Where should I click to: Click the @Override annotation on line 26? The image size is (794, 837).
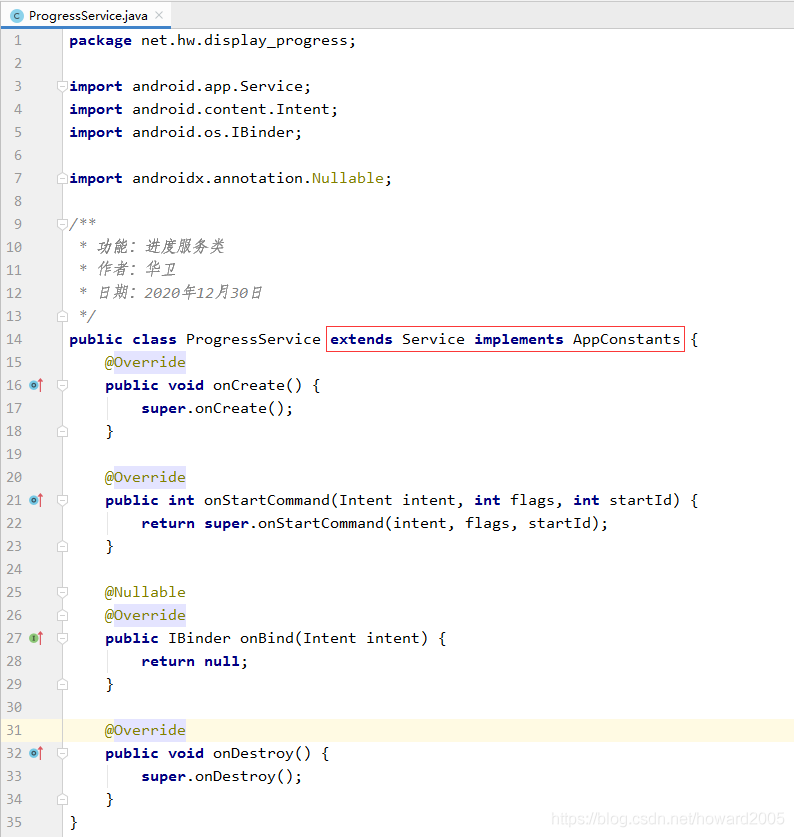(145, 615)
